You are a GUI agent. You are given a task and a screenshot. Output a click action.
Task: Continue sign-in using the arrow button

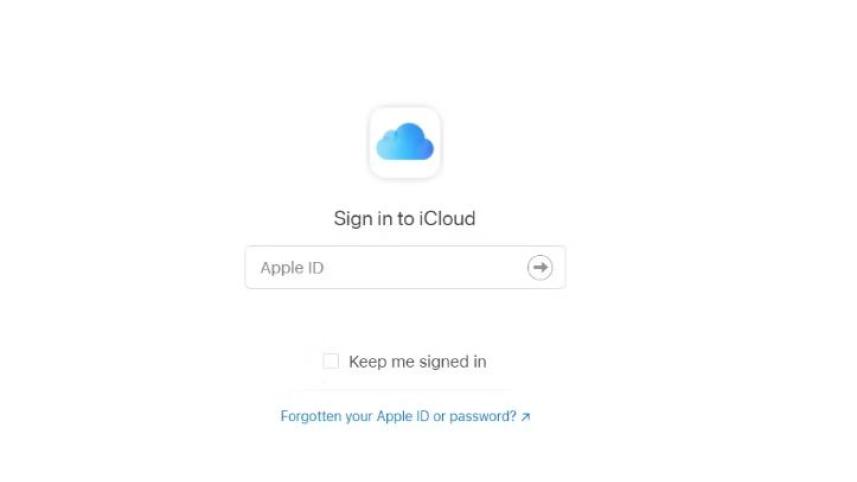click(540, 267)
